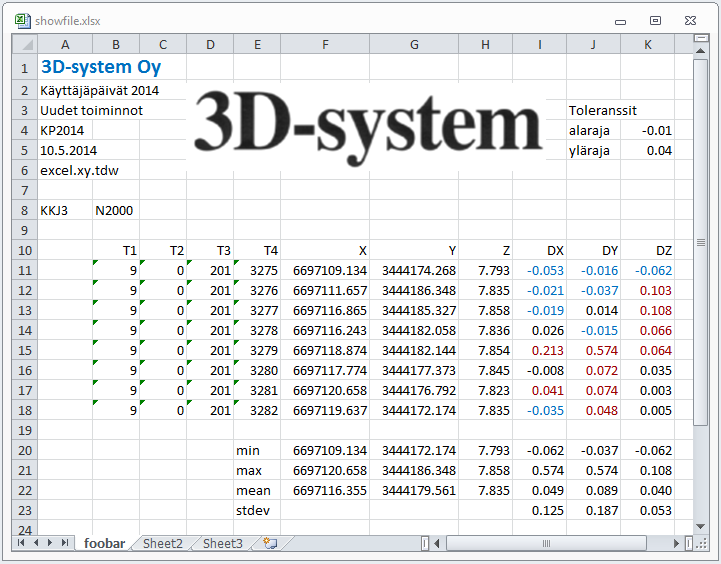Viewport: 721px width, 564px height.
Task: Select the DX header cell
Action: click(540, 251)
